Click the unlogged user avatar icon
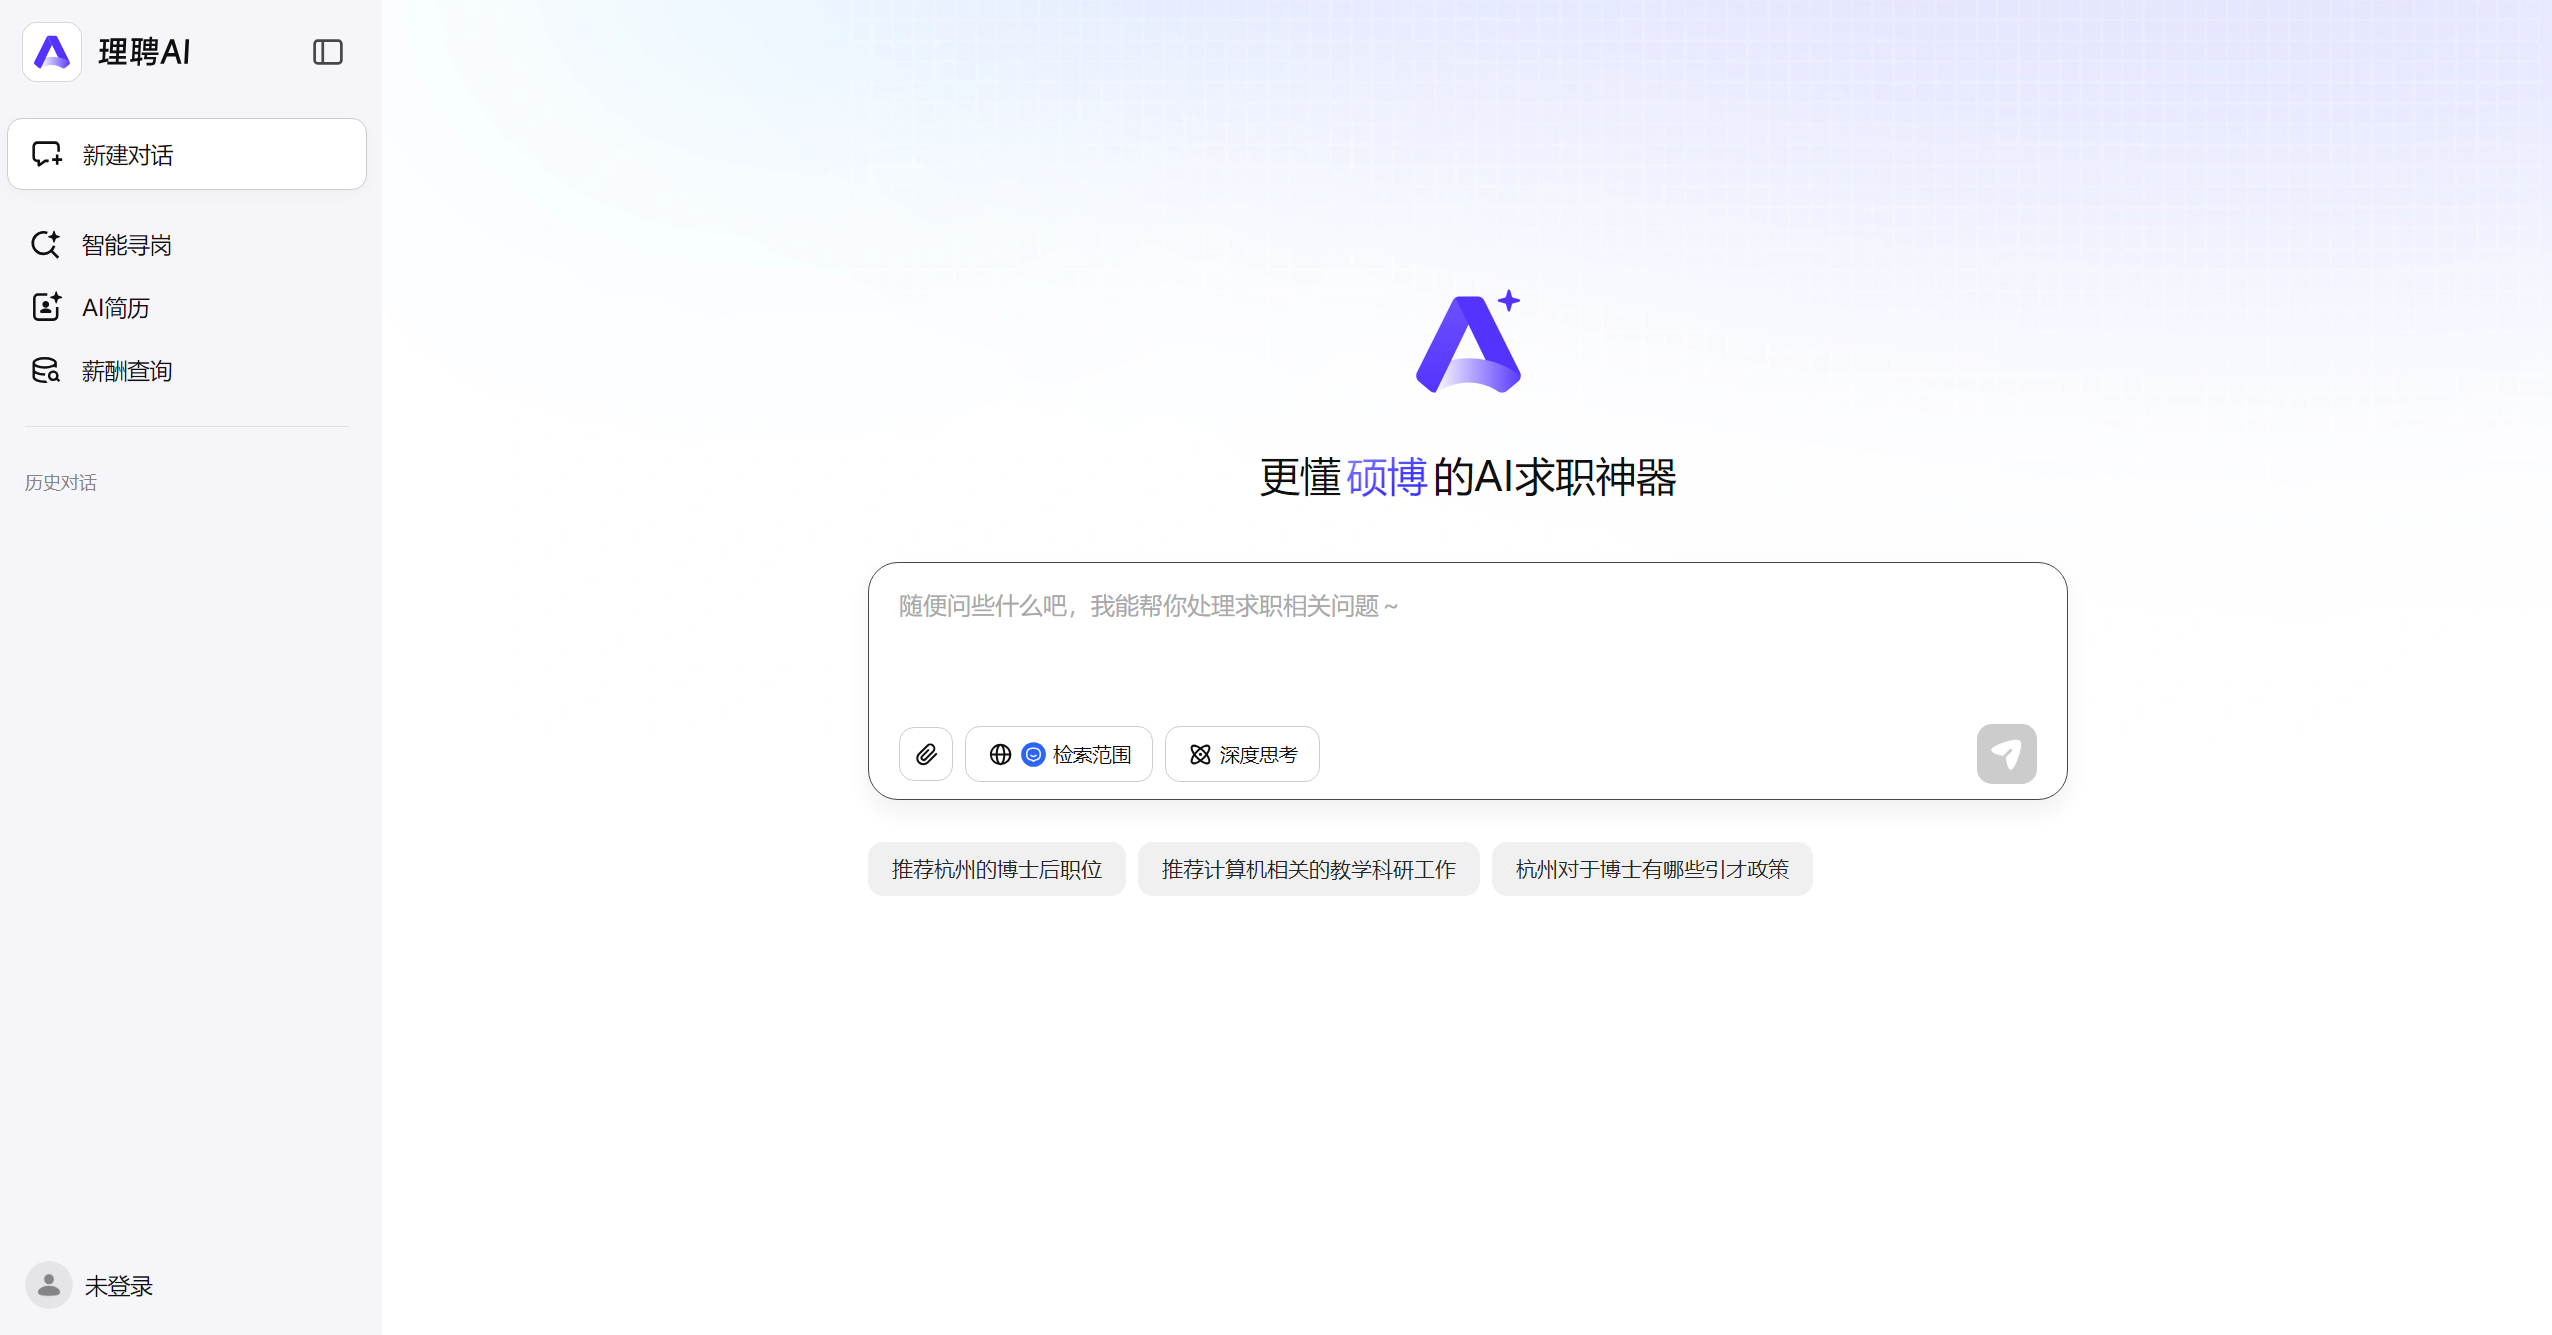2552x1335 pixels. (47, 1284)
